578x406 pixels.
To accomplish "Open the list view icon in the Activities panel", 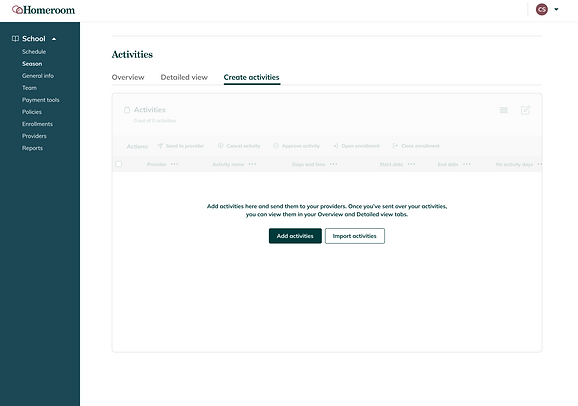I will pos(504,110).
